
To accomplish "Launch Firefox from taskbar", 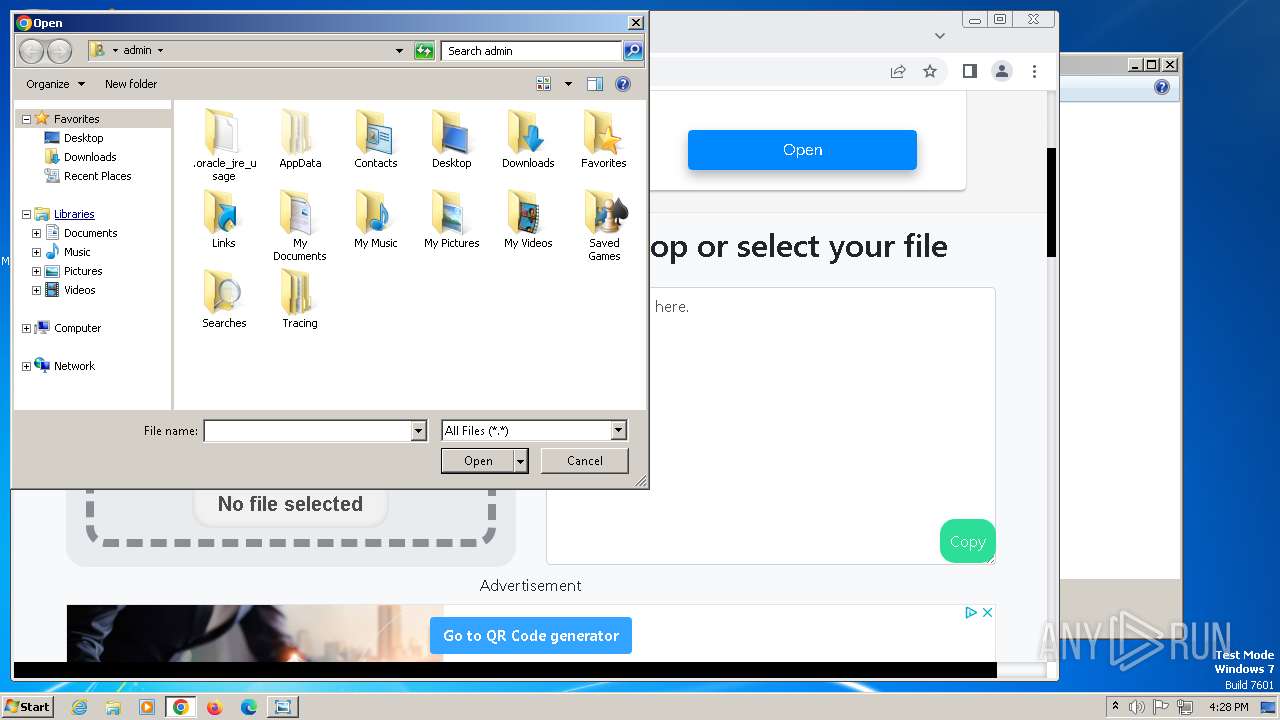I will tap(214, 707).
